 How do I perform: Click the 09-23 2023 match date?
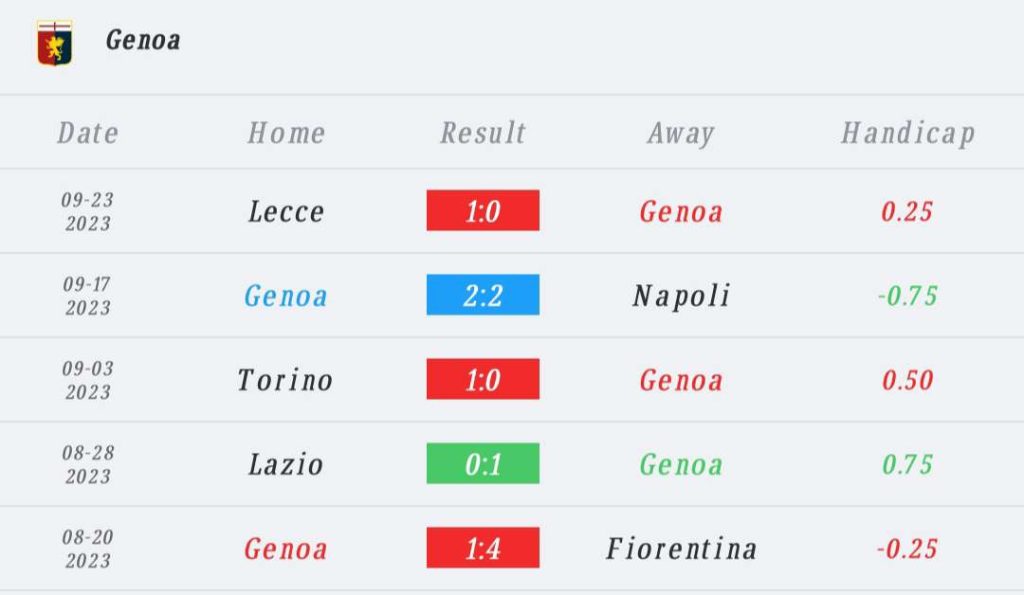tap(88, 212)
